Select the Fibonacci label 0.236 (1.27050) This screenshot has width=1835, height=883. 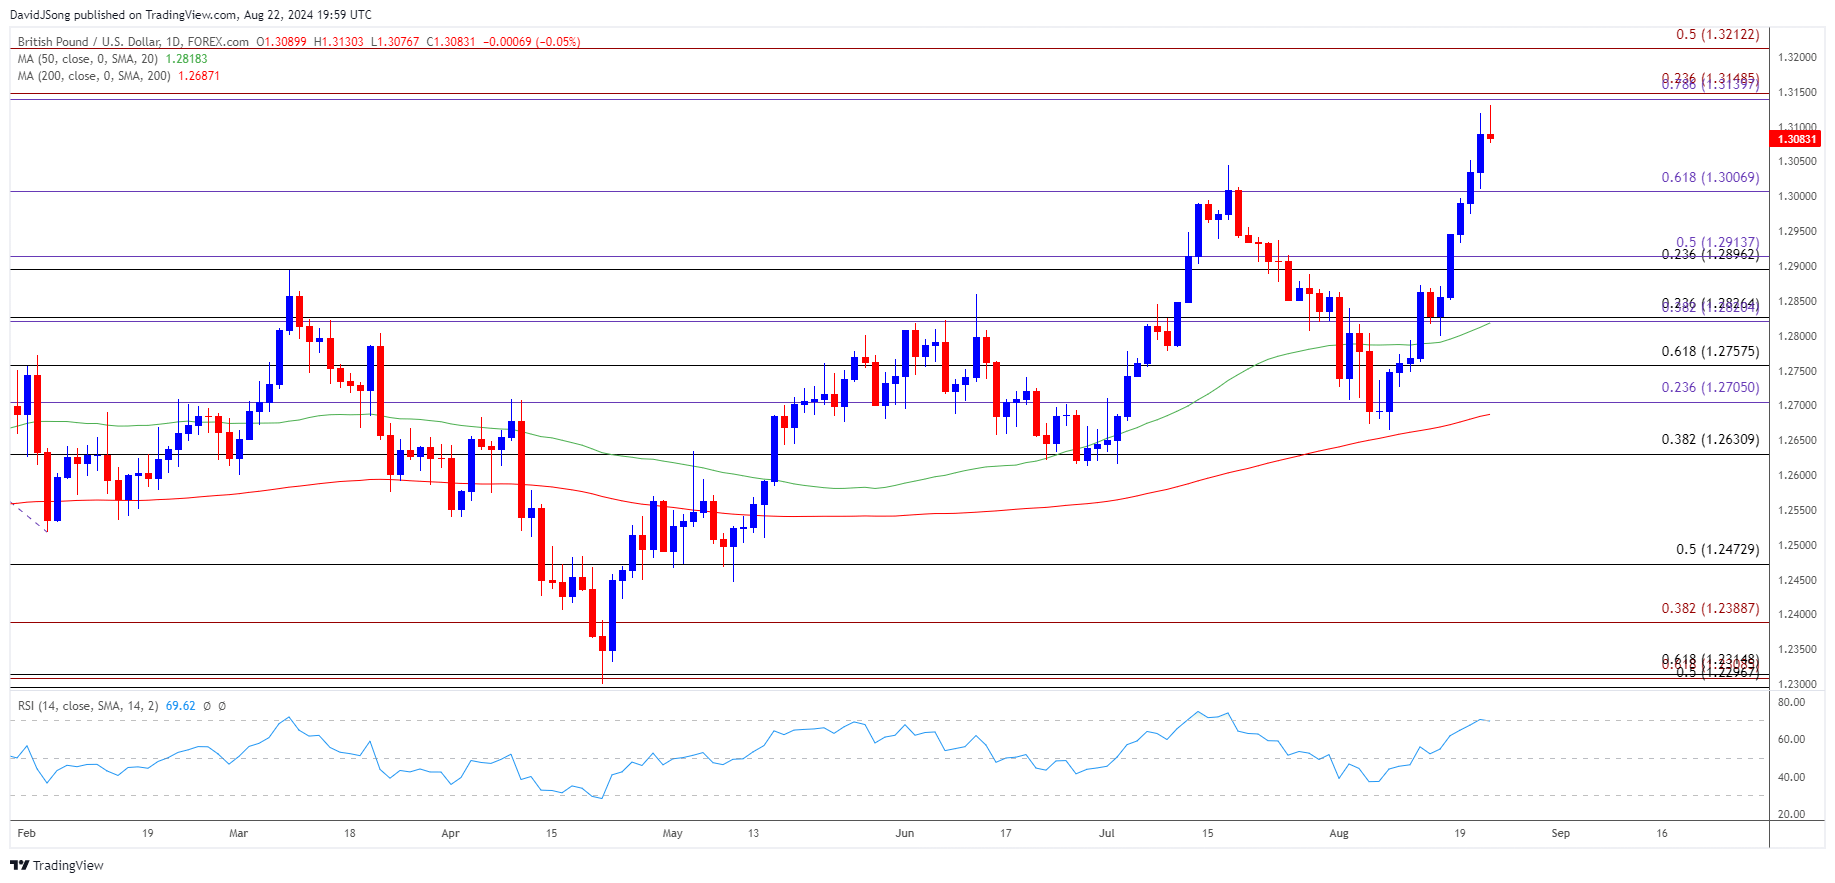pyautogui.click(x=1711, y=388)
